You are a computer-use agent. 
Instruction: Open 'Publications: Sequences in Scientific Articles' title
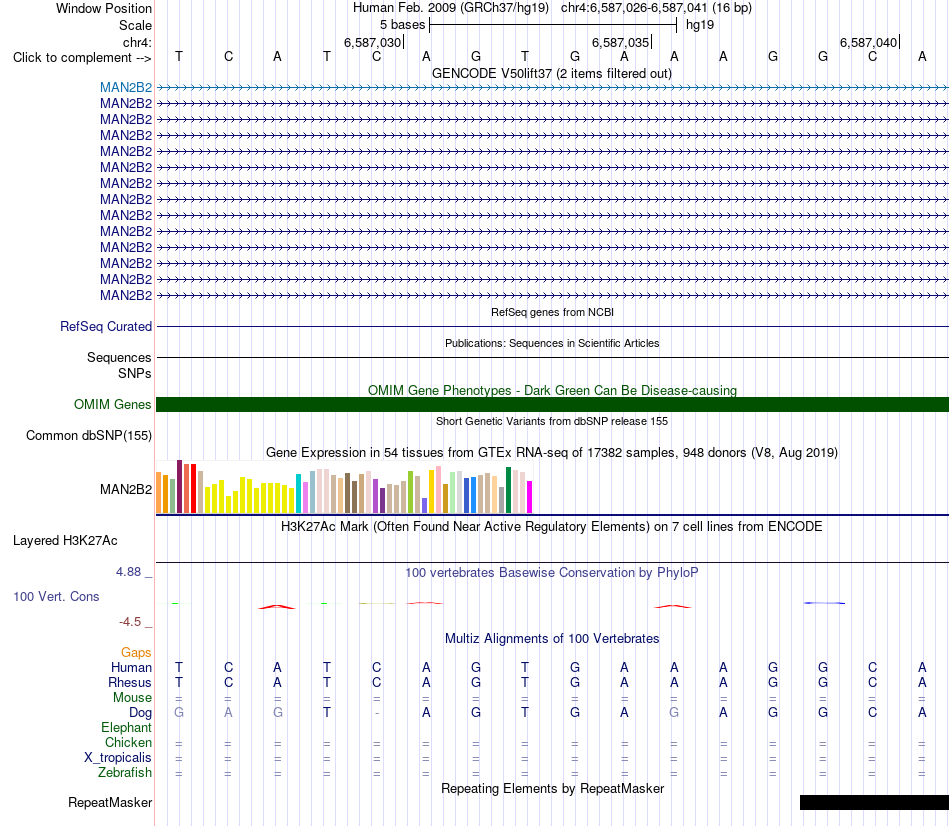point(552,343)
